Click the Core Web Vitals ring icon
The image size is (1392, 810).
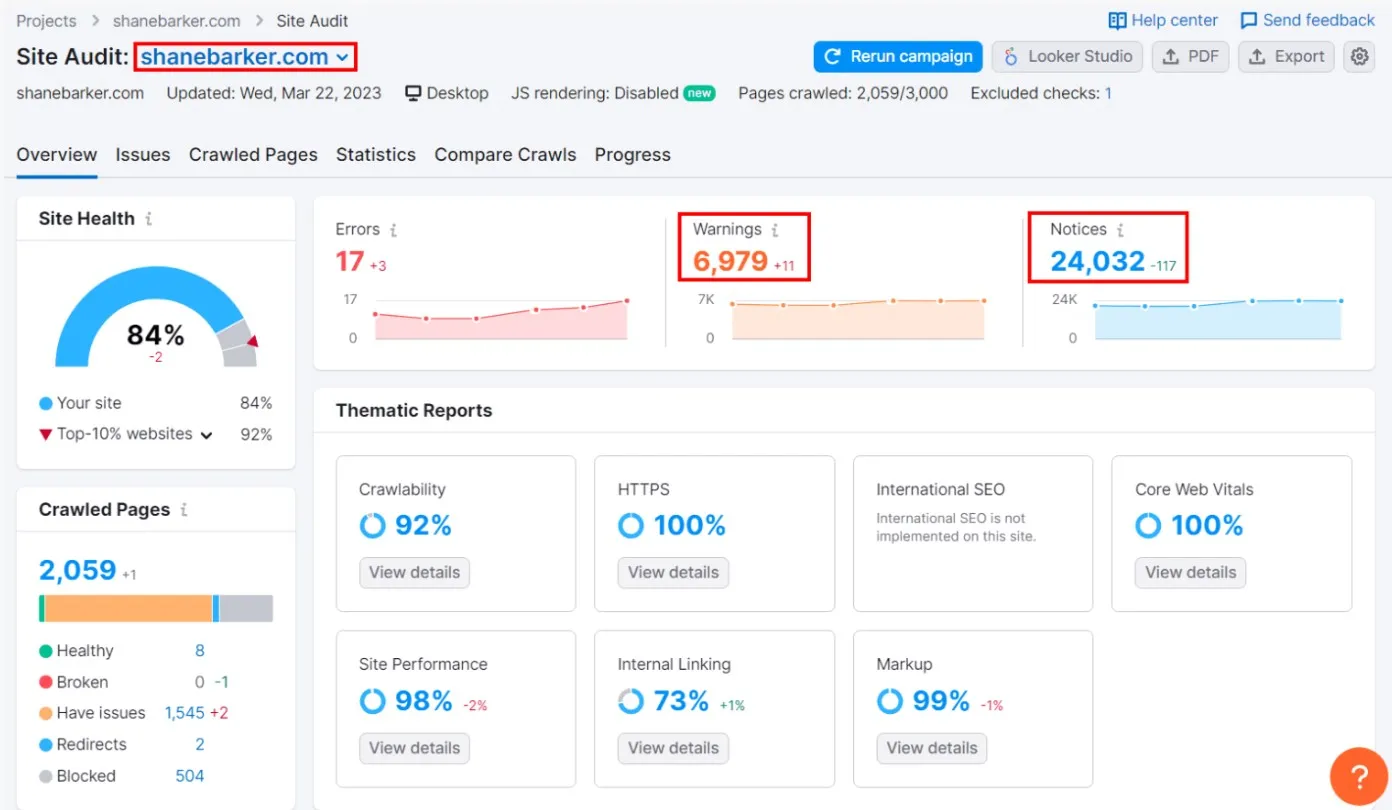[1148, 525]
